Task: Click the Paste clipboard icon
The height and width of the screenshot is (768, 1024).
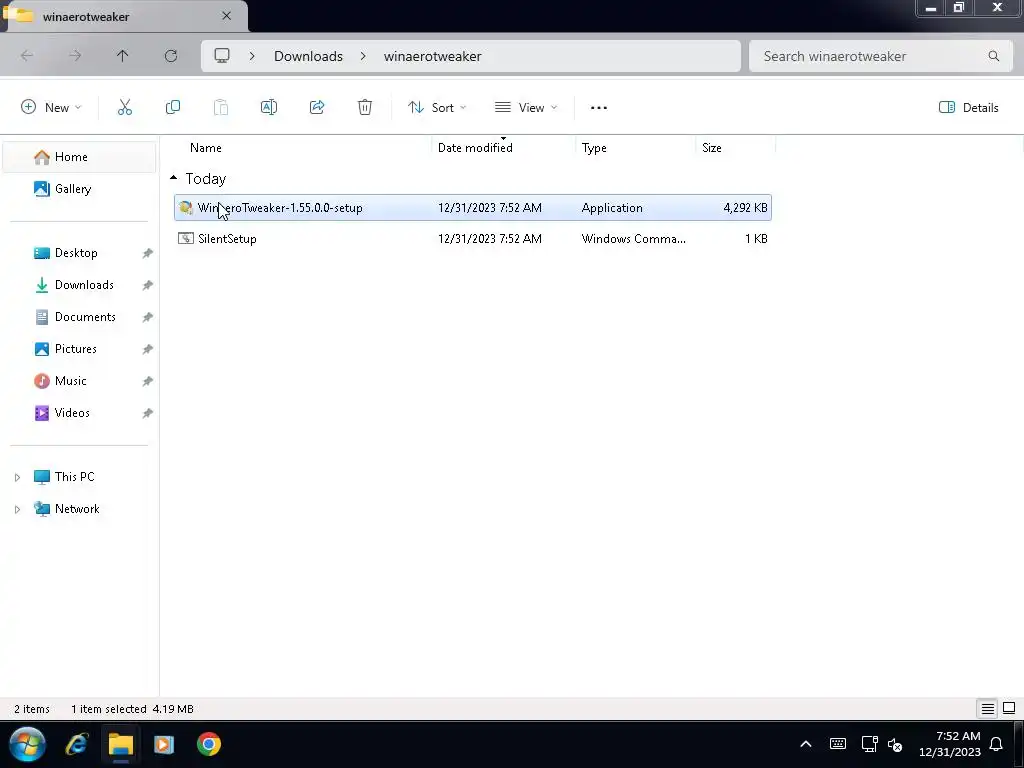Action: 221,107
